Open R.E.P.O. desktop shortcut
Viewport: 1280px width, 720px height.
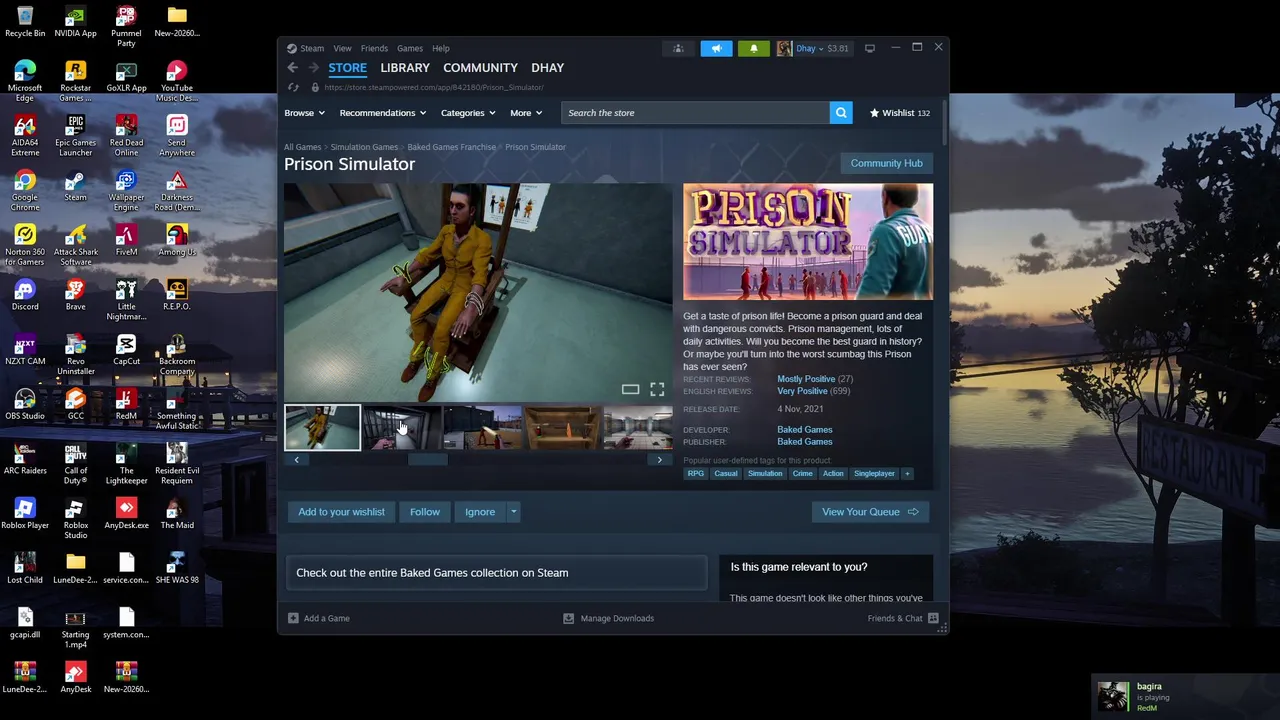coord(177,295)
